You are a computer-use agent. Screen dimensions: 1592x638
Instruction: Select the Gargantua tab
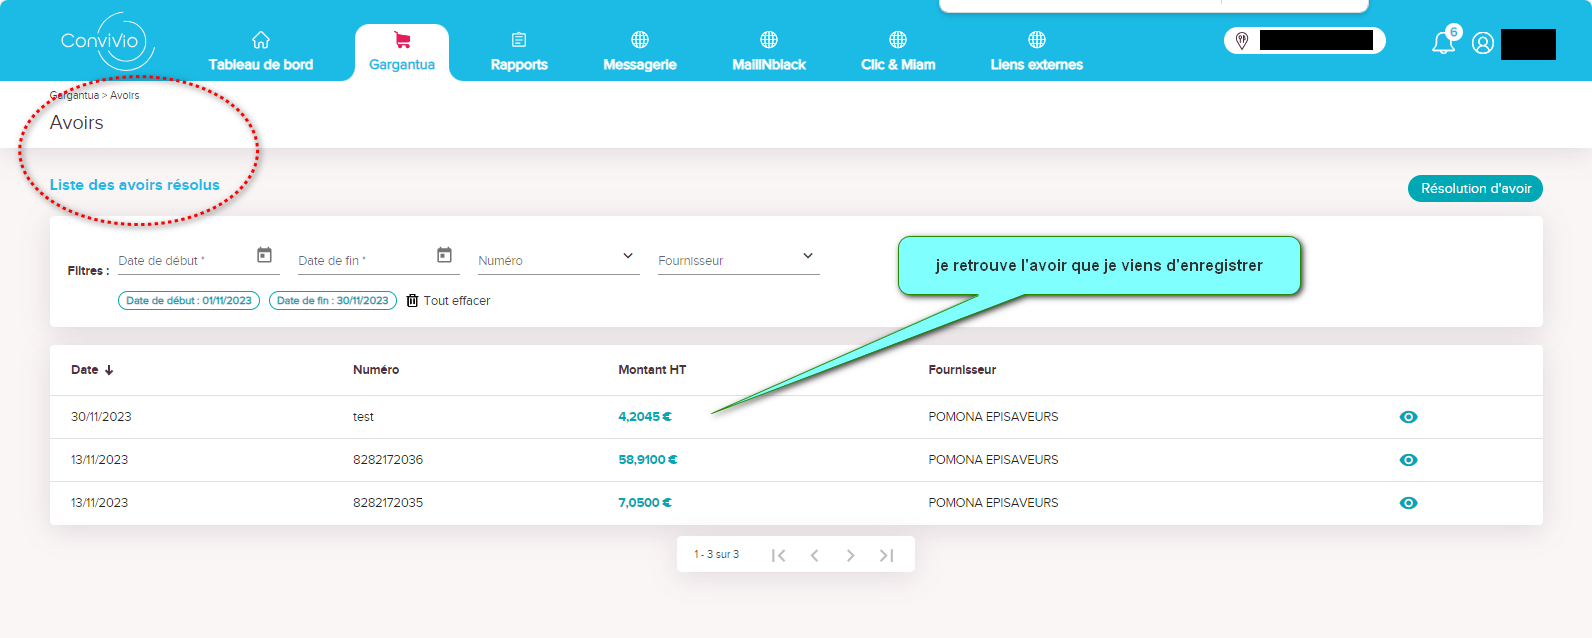coord(402,53)
